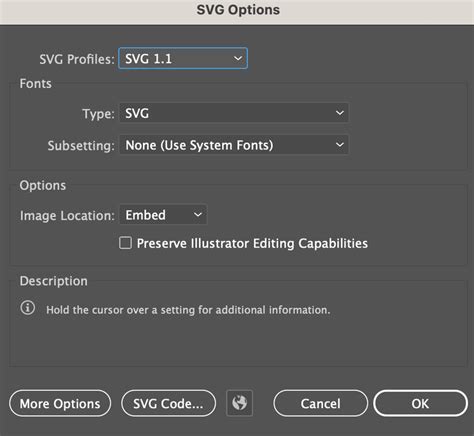Screen dimensions: 474x436
Task: Cancel the SVG Options dialog
Action: coord(320,403)
